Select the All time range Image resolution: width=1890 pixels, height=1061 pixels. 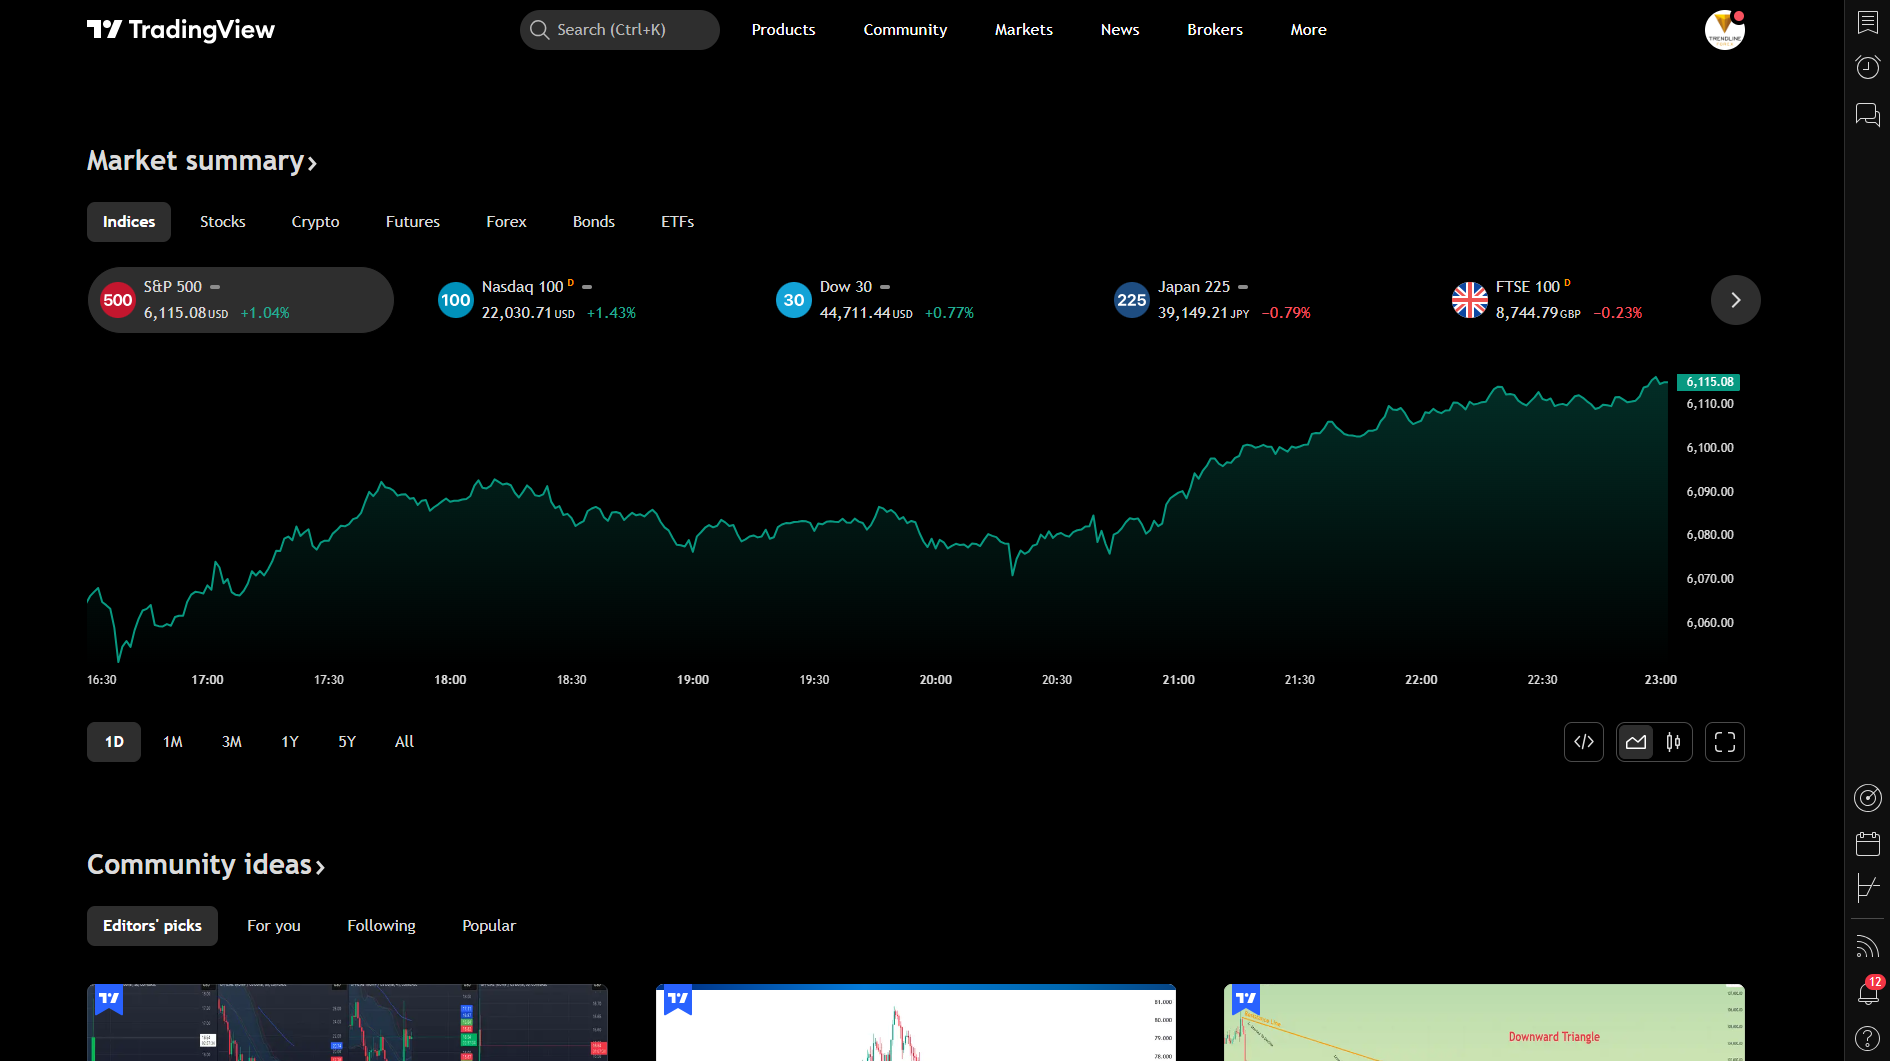(404, 742)
